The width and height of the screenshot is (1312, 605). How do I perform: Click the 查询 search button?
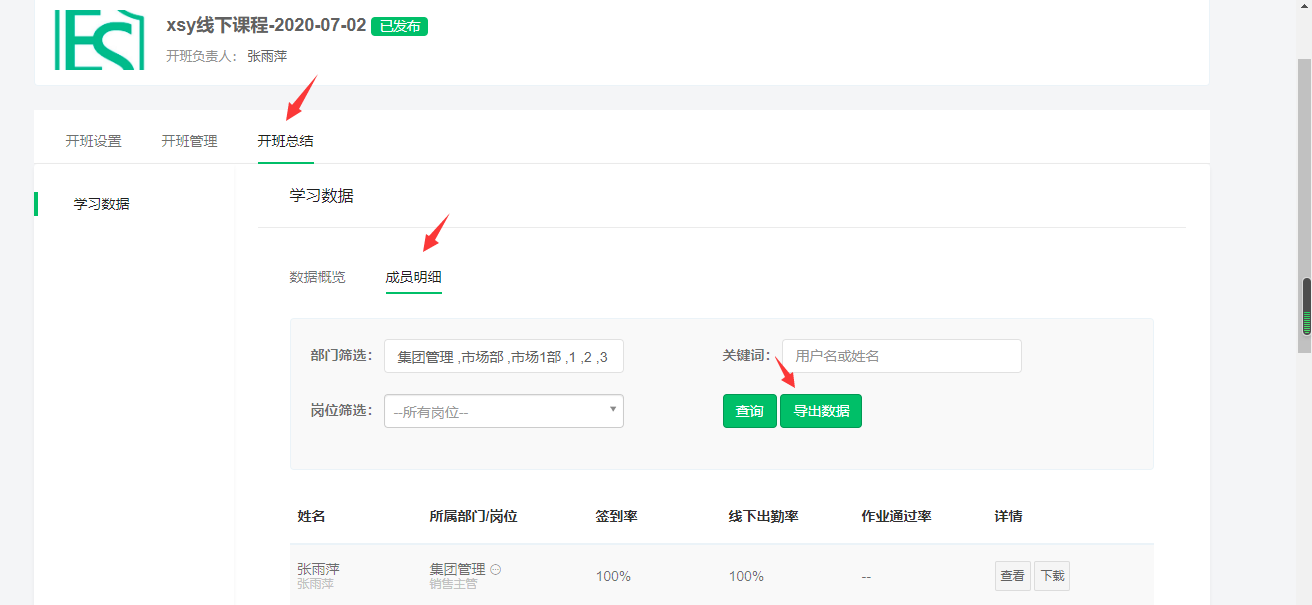pyautogui.click(x=749, y=411)
